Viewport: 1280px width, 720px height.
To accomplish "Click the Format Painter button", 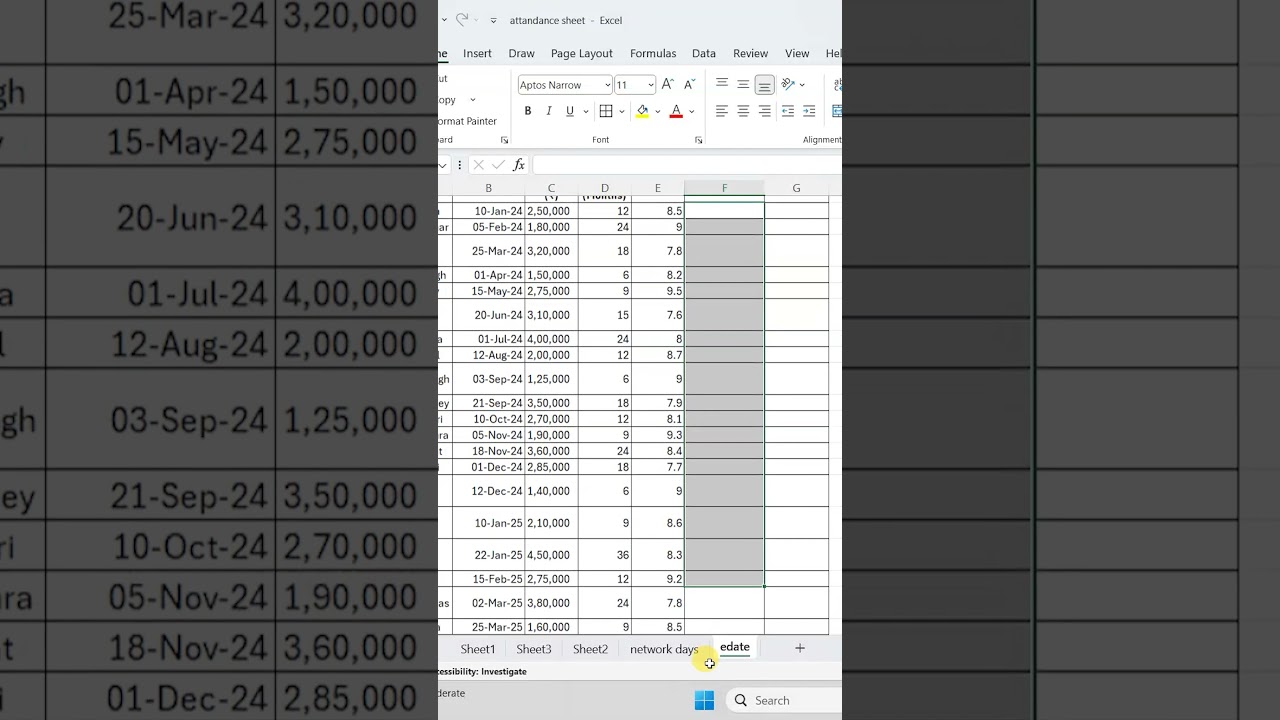I will click(x=467, y=121).
